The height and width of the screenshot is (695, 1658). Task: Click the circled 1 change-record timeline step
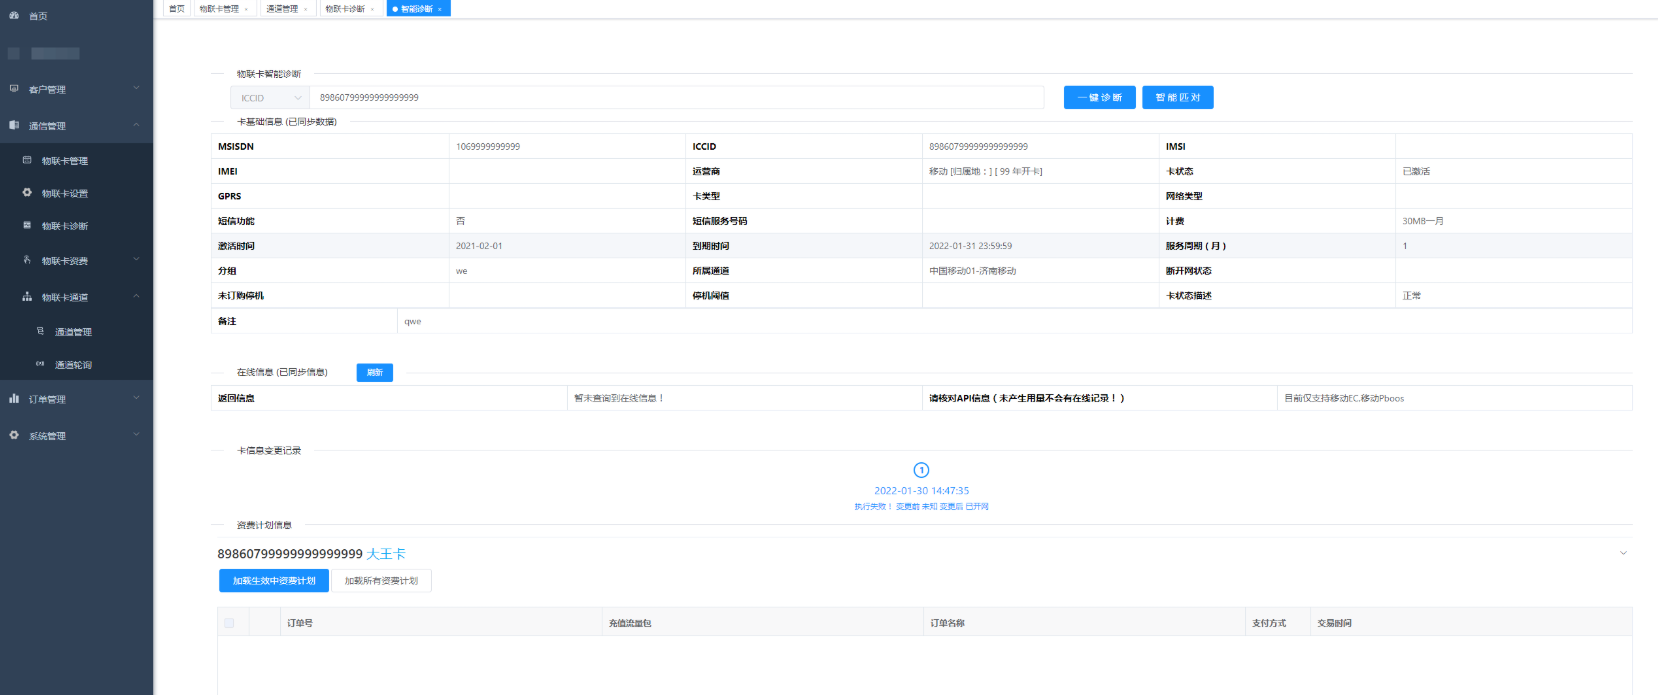coord(921,470)
